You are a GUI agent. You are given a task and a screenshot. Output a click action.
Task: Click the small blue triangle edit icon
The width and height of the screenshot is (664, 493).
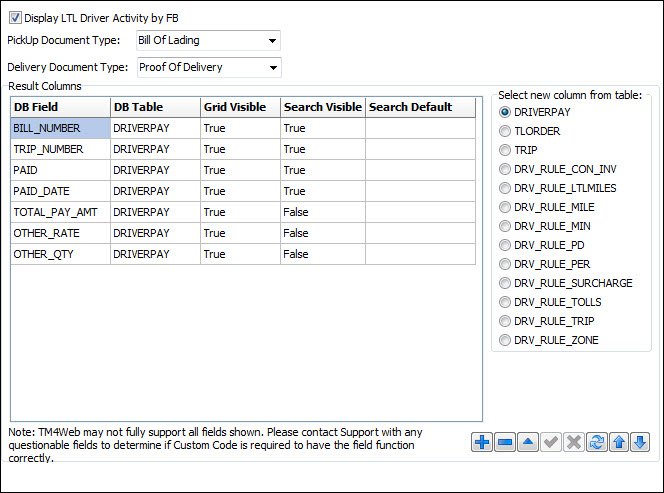pyautogui.click(x=527, y=442)
